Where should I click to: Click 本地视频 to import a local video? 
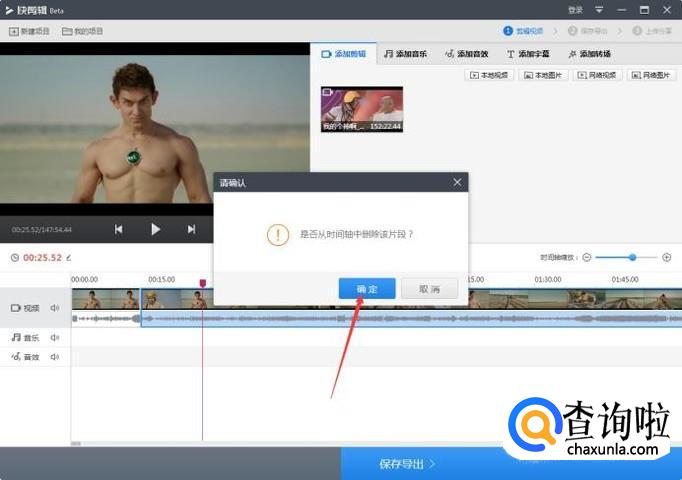pyautogui.click(x=489, y=75)
